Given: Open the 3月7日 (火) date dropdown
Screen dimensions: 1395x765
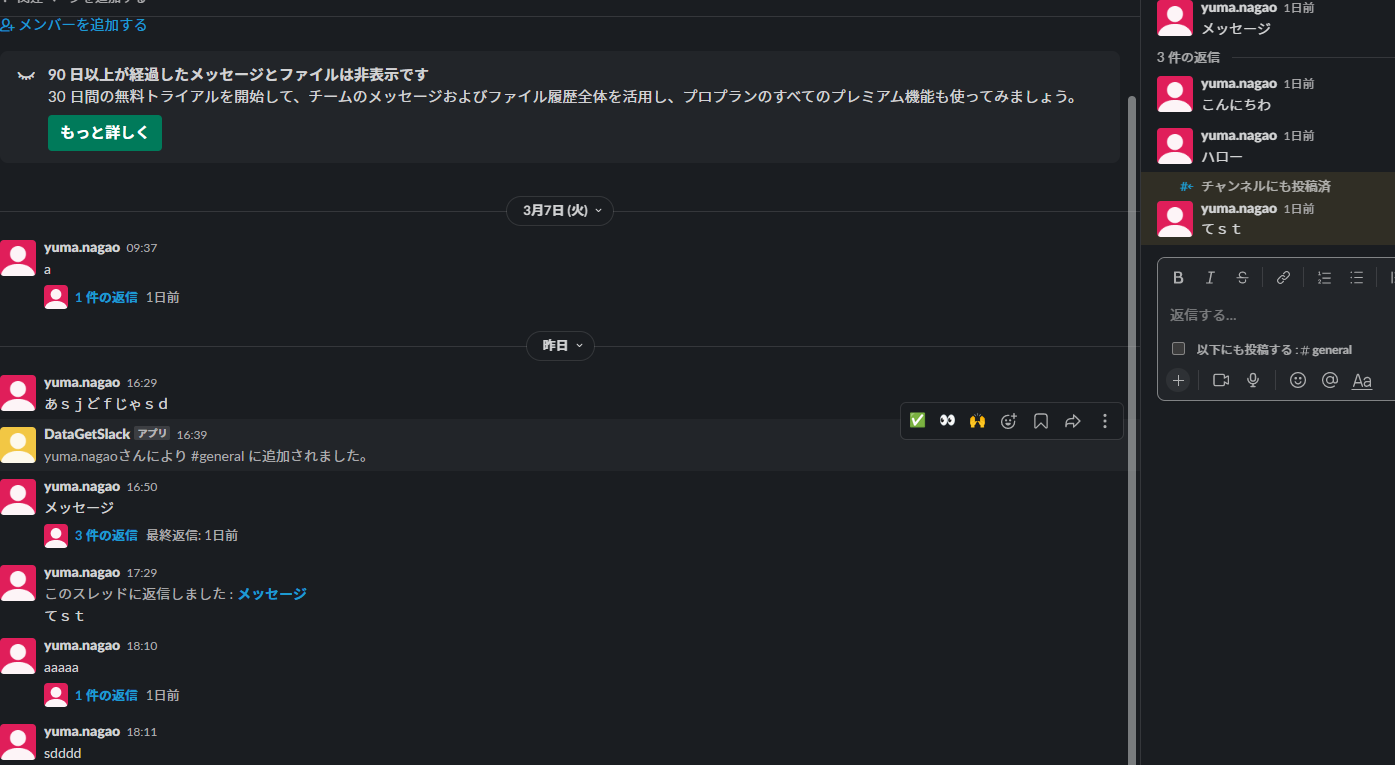Looking at the screenshot, I should [x=560, y=211].
